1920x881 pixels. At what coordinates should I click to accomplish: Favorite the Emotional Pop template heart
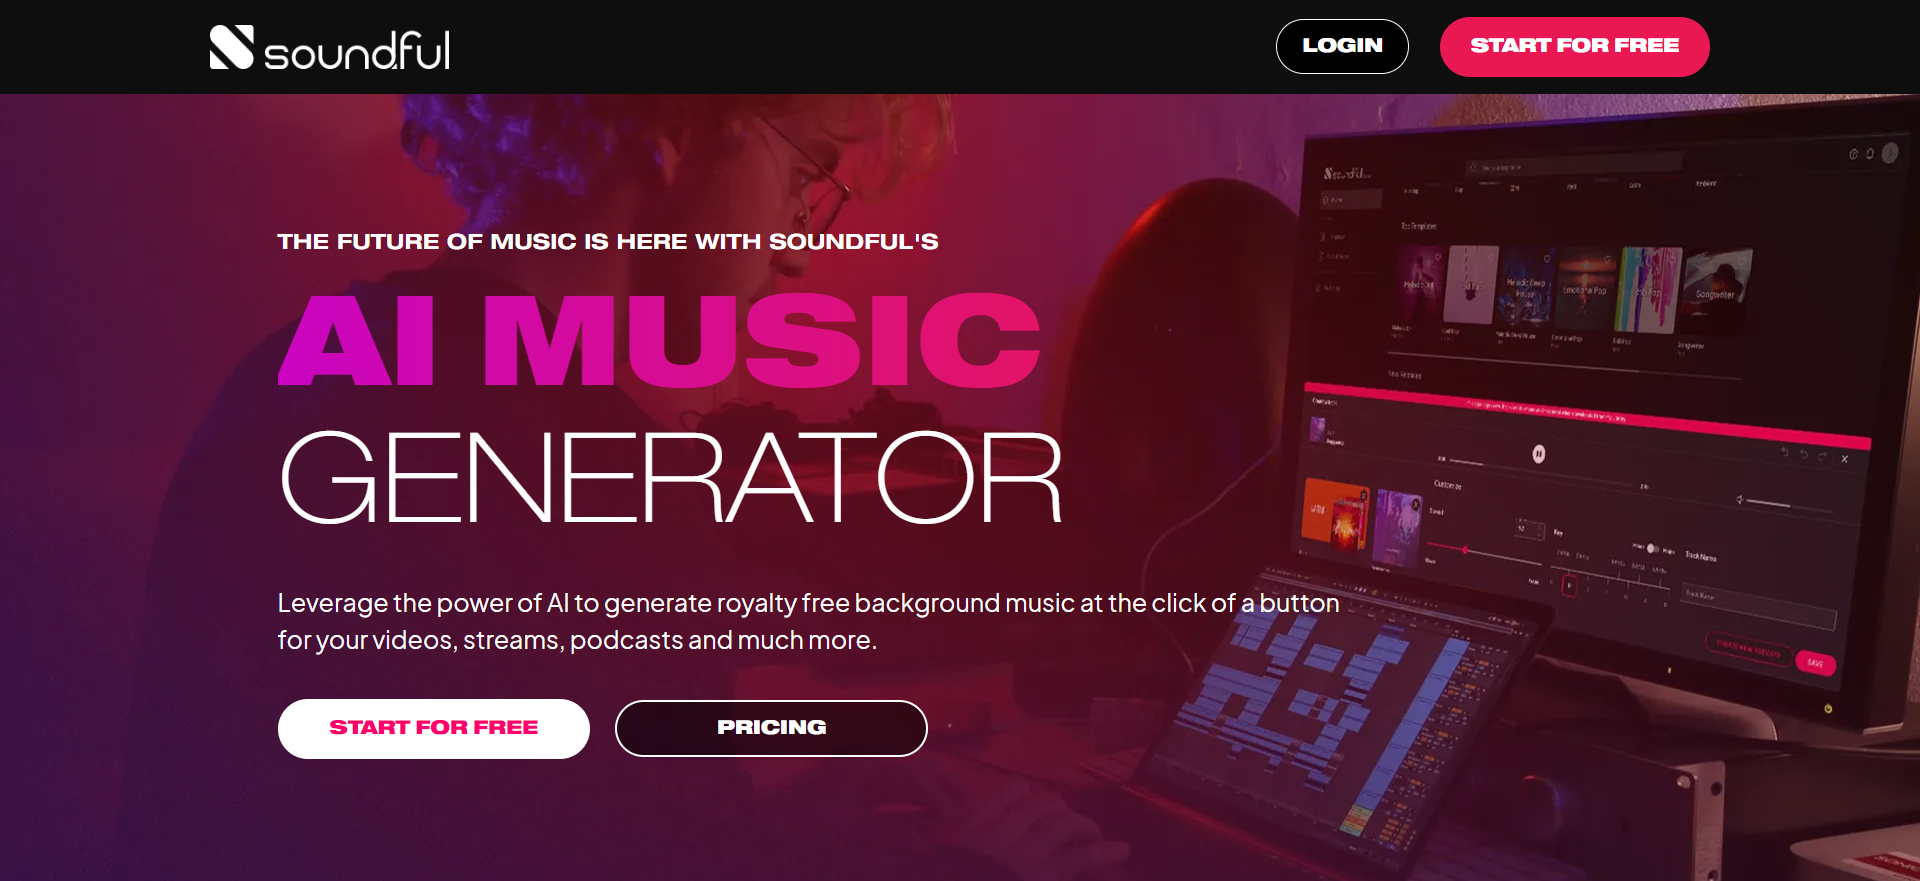[x=1608, y=259]
